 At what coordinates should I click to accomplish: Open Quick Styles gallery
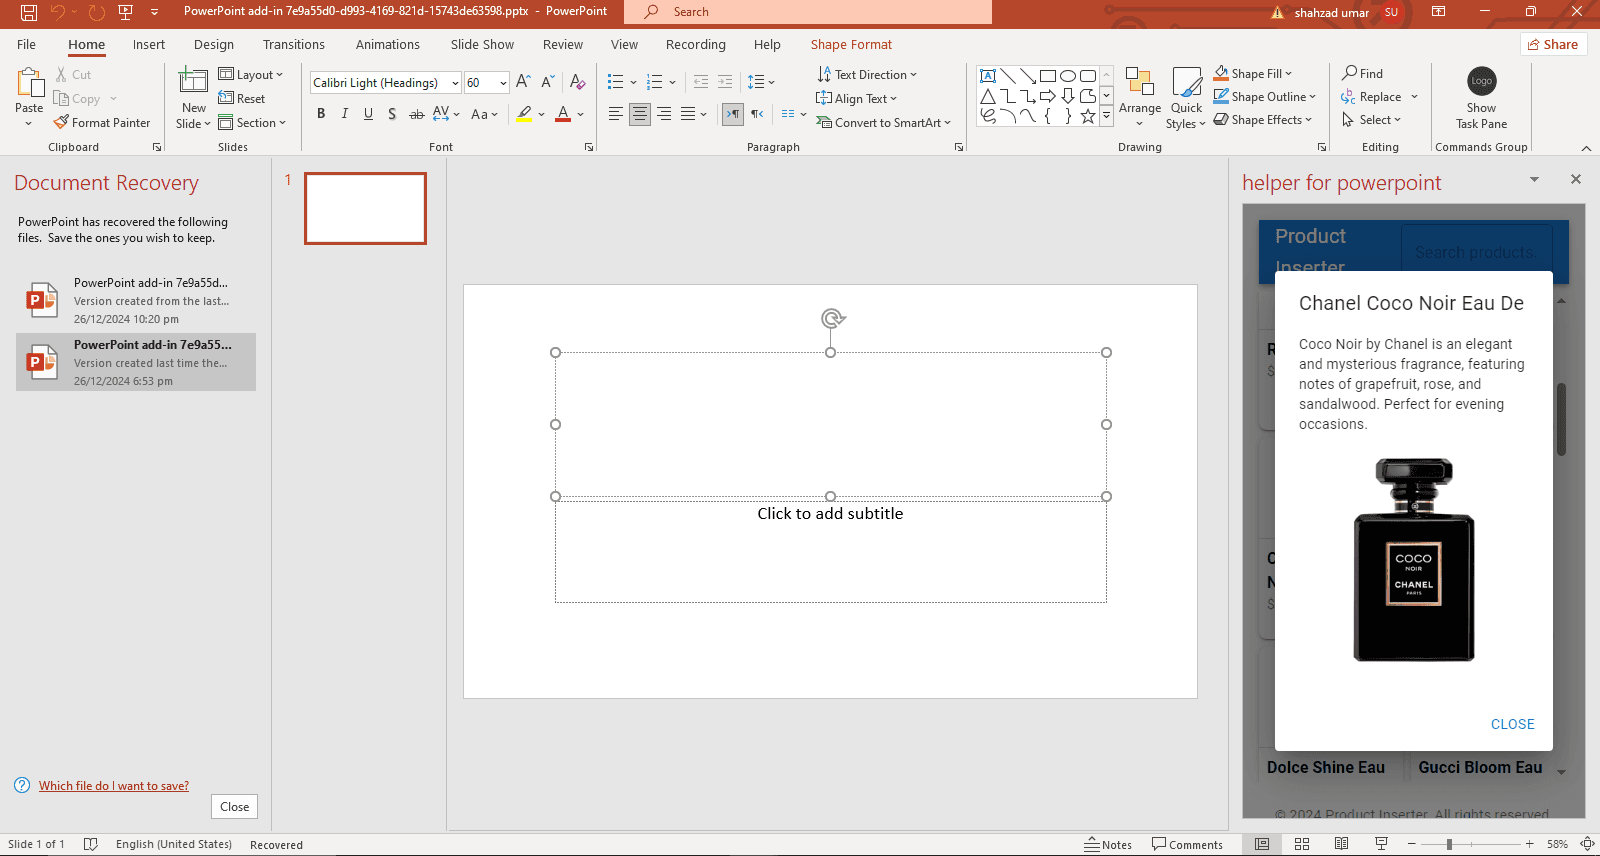click(1187, 83)
